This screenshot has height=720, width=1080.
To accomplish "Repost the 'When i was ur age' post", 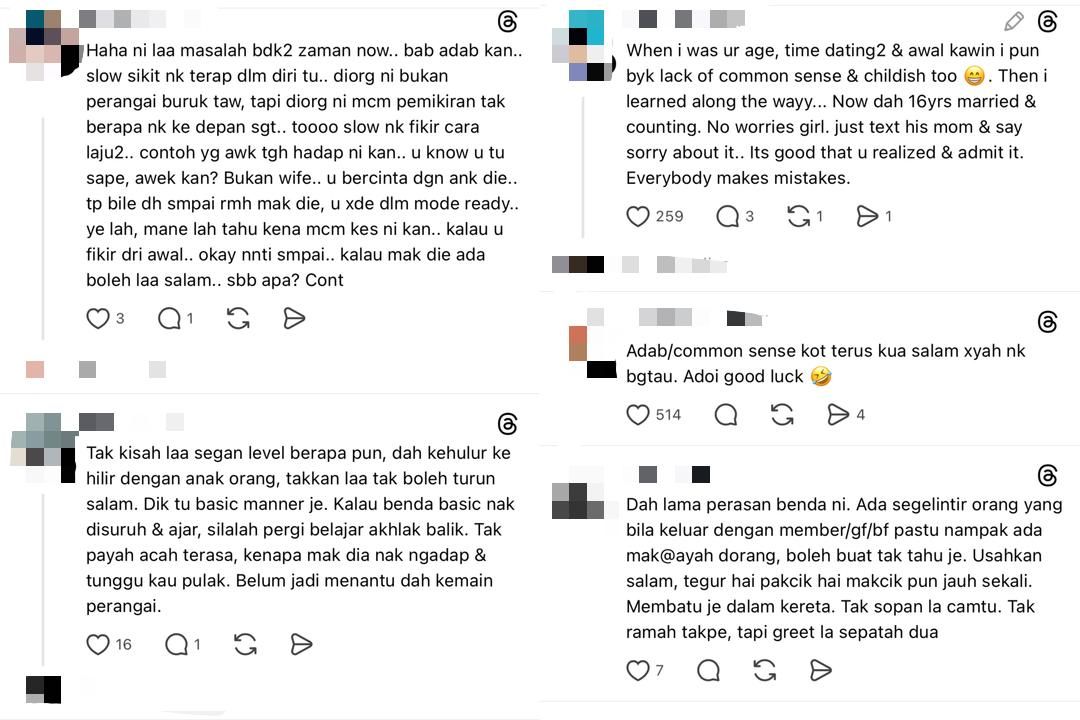I will tap(798, 216).
